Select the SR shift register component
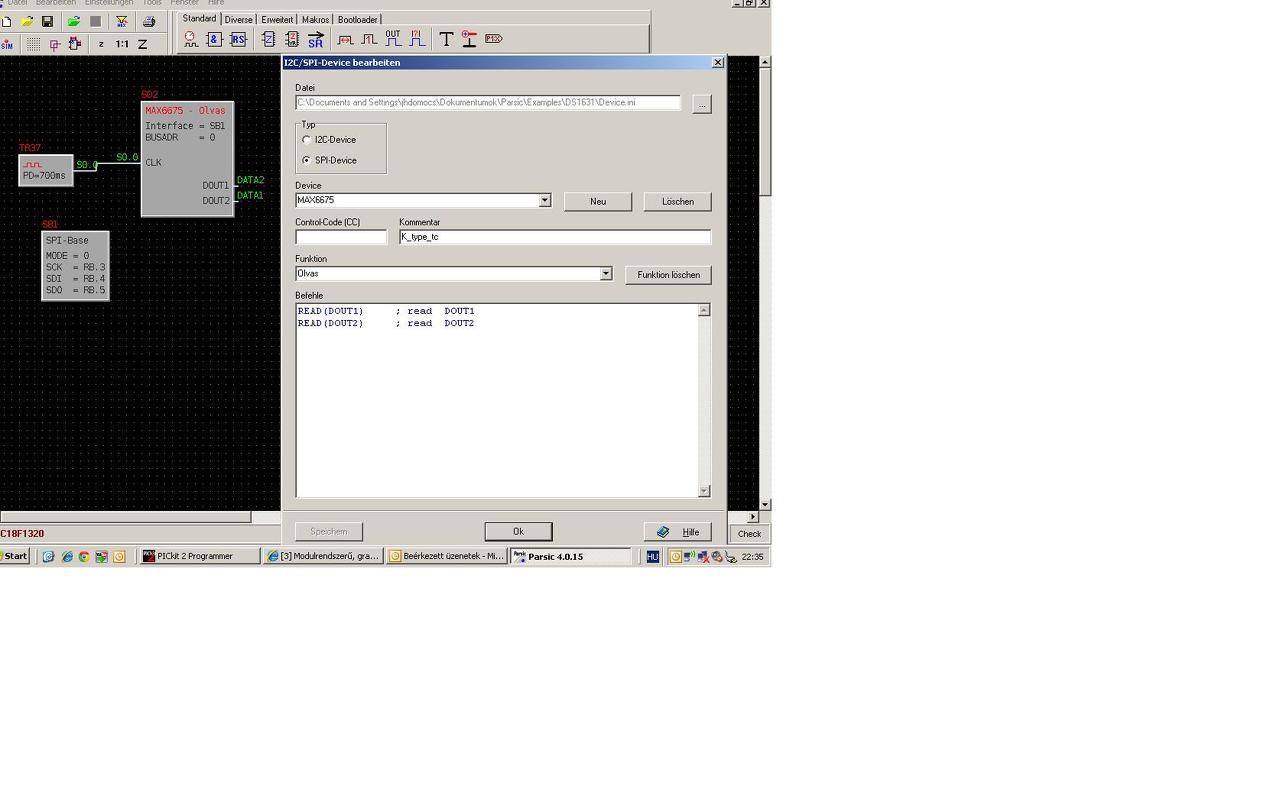This screenshot has width=1280, height=808. click(x=316, y=39)
